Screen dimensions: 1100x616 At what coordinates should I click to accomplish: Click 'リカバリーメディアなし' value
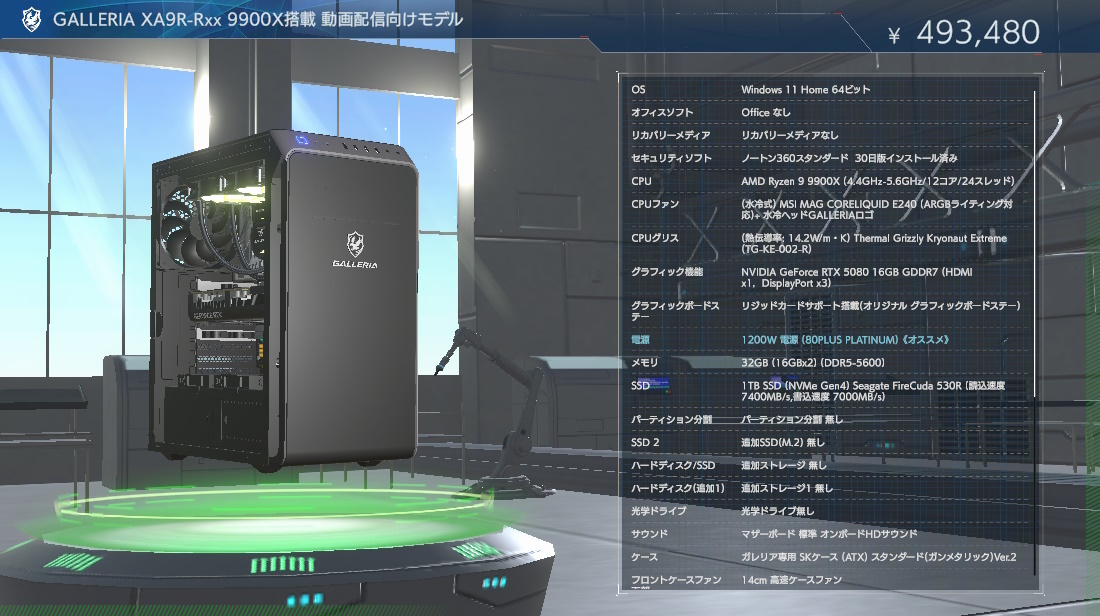[789, 135]
